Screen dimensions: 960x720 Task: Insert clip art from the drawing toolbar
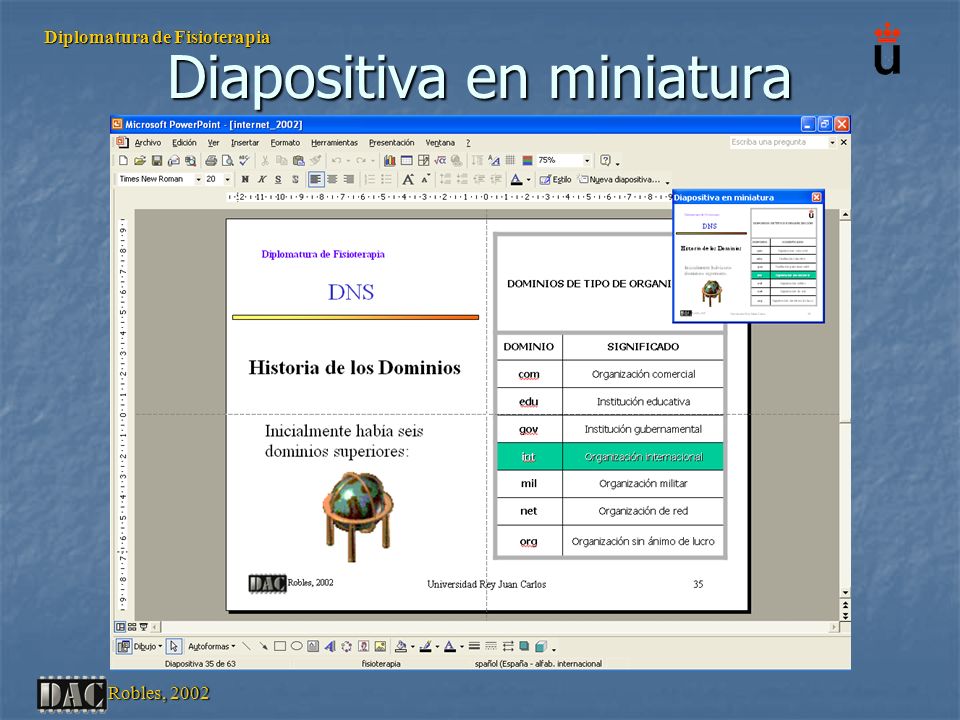coord(364,646)
